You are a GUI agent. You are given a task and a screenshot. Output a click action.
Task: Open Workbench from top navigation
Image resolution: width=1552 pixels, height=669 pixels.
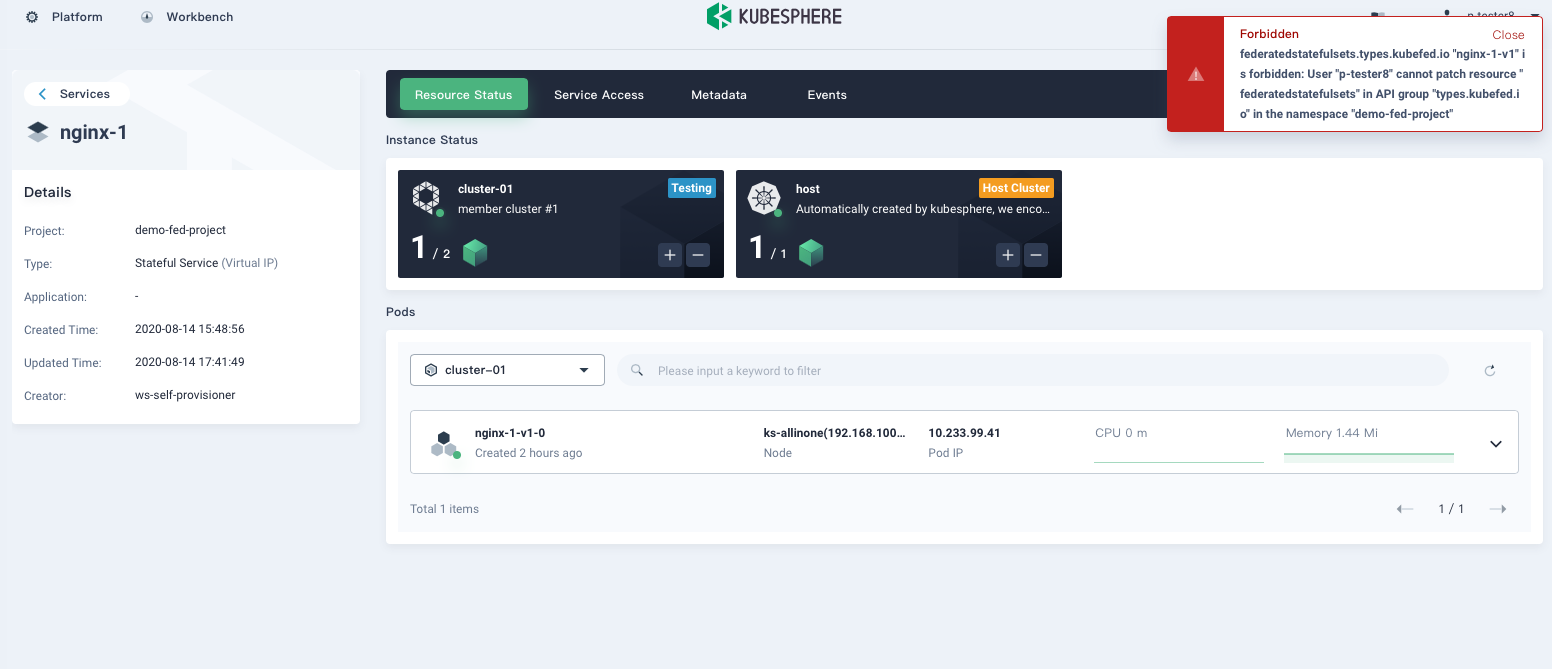187,17
